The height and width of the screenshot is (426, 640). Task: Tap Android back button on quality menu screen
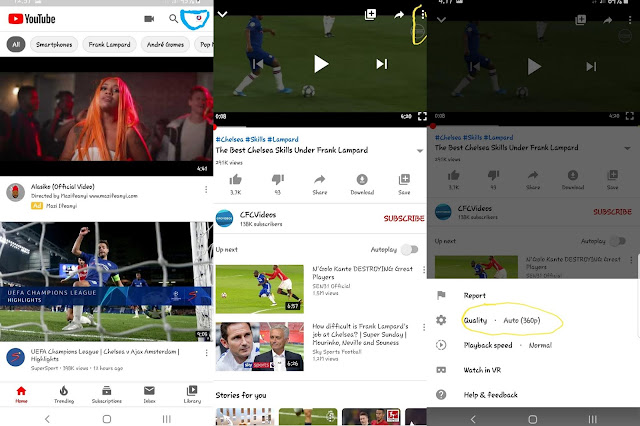pos(473,419)
